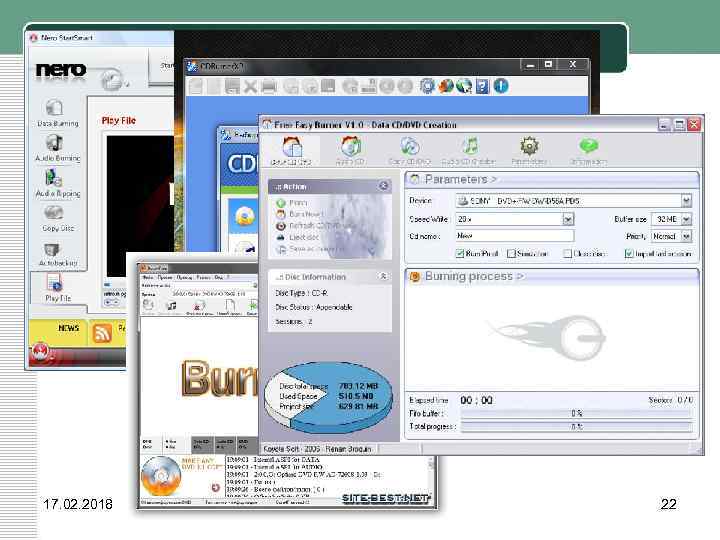Screen dimensions: 720x540
Task: Open the first menu in BurnAware menu bar
Action: 148,277
